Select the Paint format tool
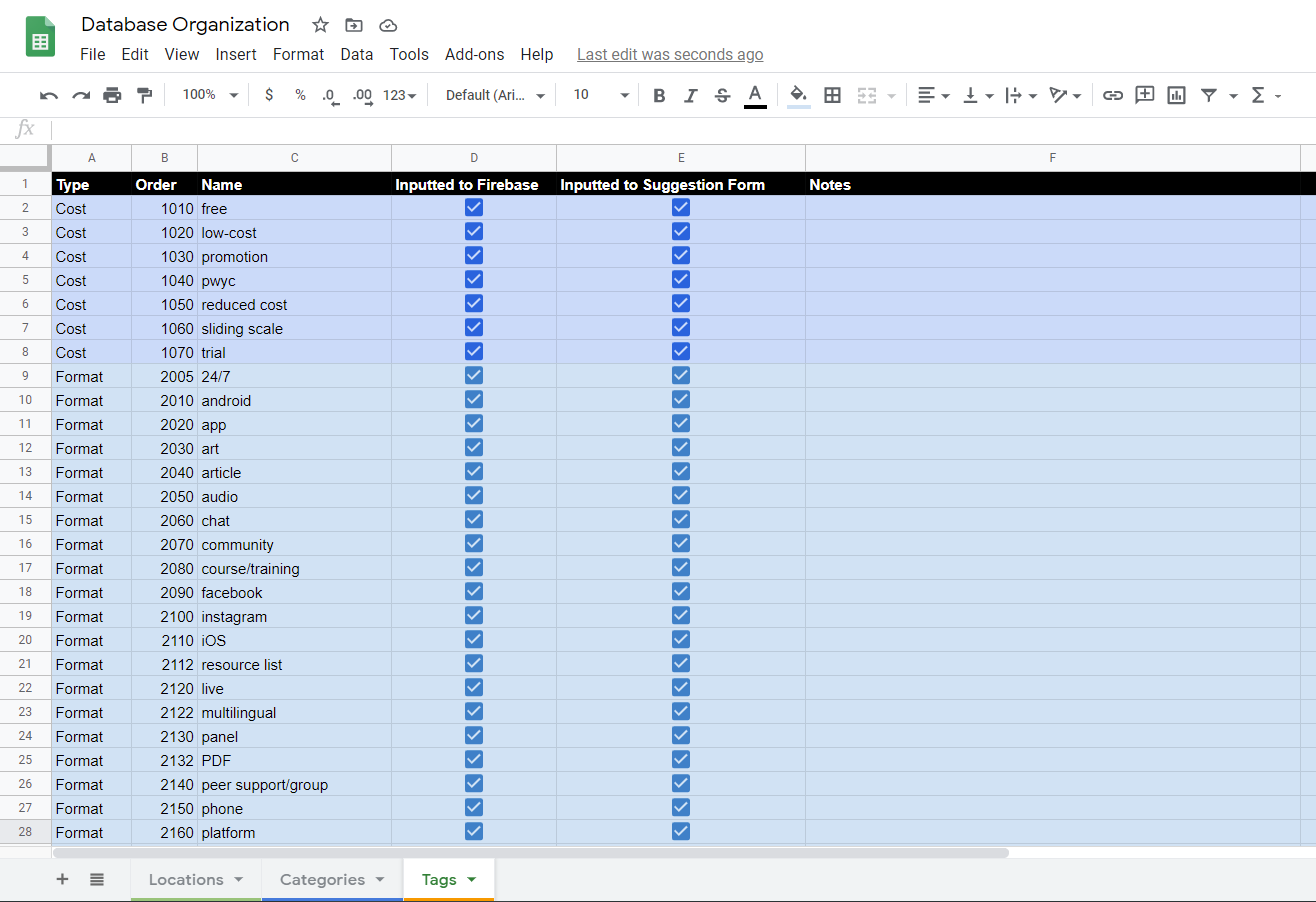This screenshot has height=902, width=1316. (x=144, y=95)
